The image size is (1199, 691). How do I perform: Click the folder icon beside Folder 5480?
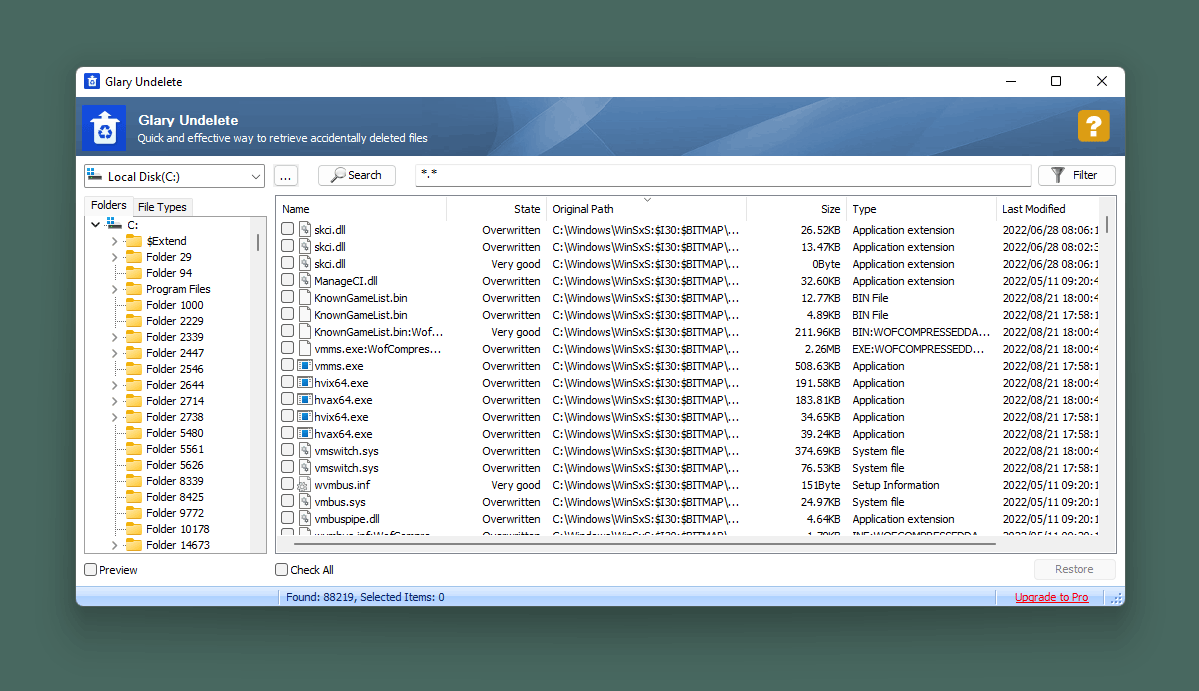[x=134, y=433]
